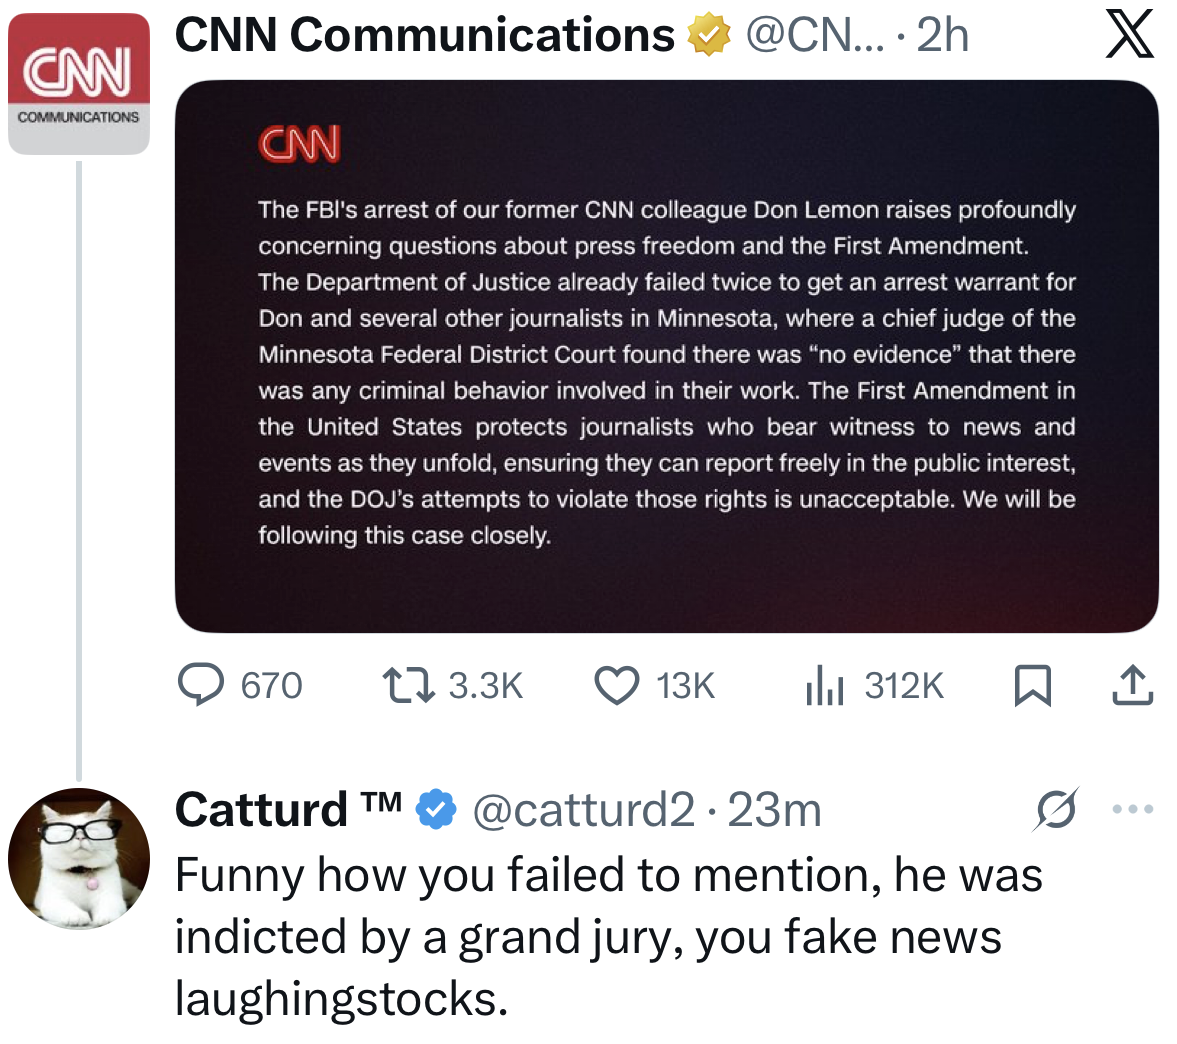Screen dimensions: 1177x1044
Task: Click the 23m timestamp on reply
Action: click(774, 809)
